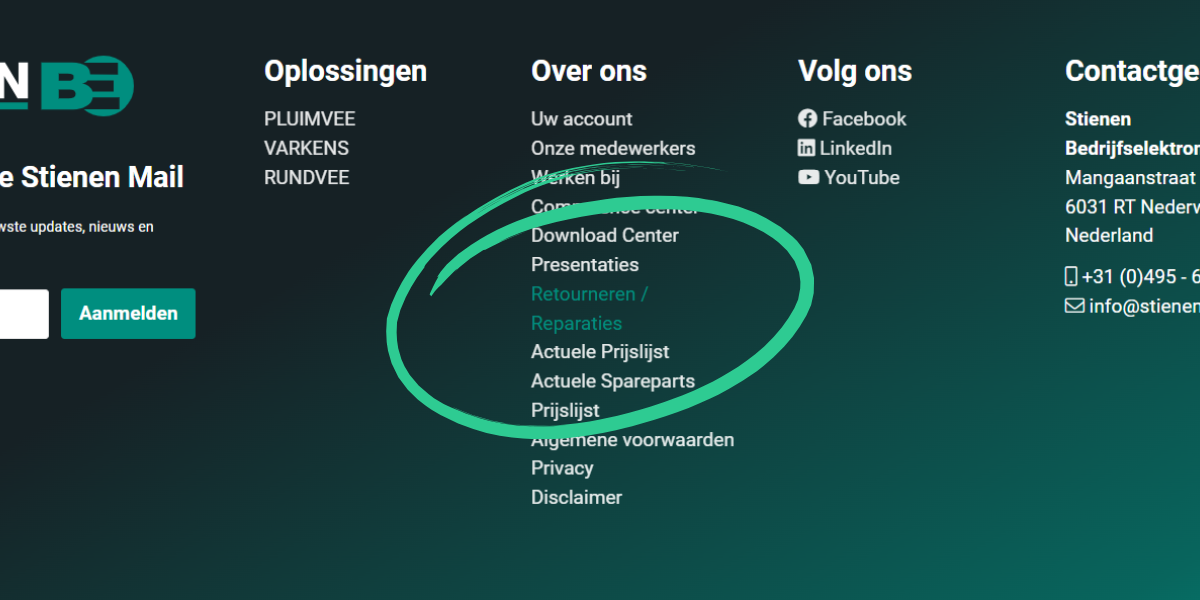
Task: View the Privacy page
Action: pyautogui.click(x=562, y=468)
